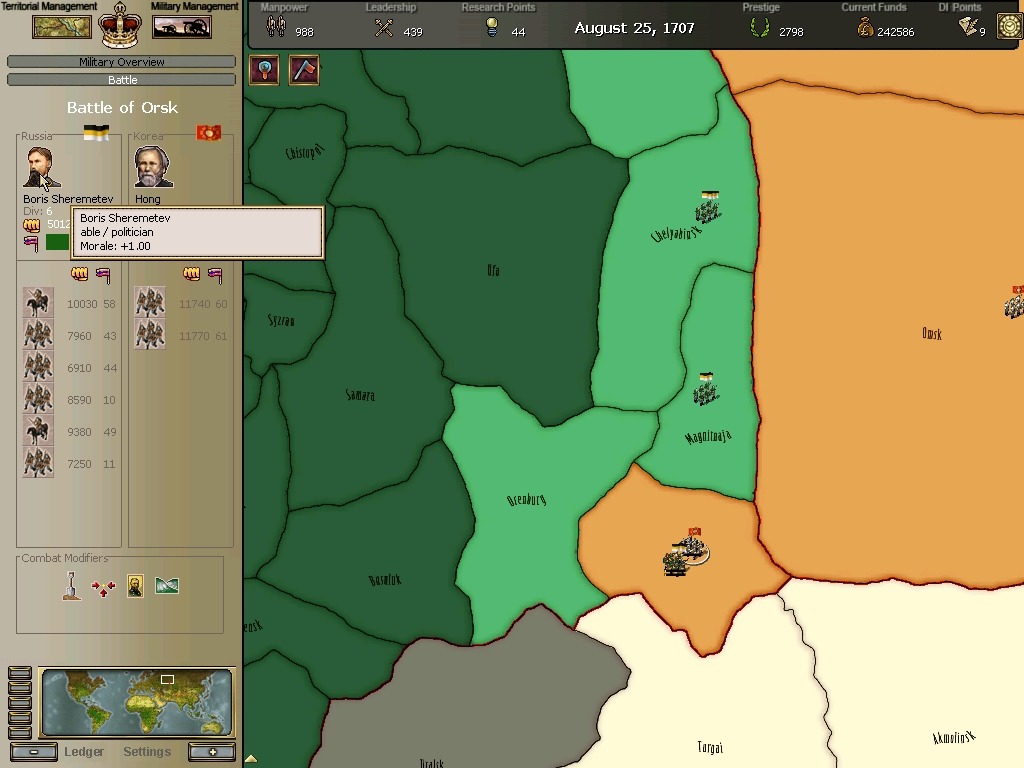Select Korean army at Omsk edge
The image size is (1024, 768).
click(x=1015, y=302)
